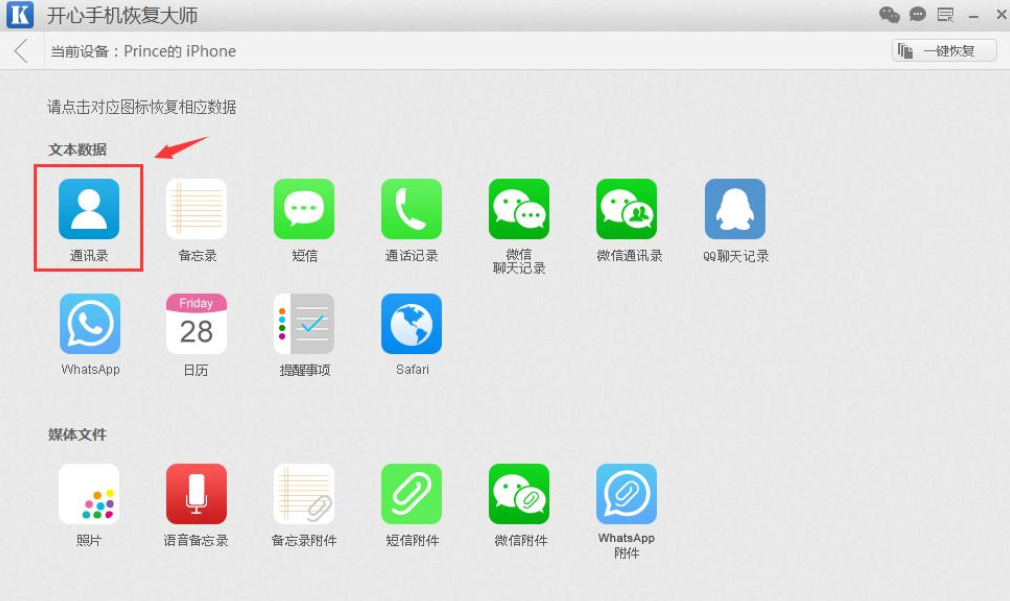Select 语音备忘录 voice memo icon
The height and width of the screenshot is (601, 1010).
(x=196, y=494)
